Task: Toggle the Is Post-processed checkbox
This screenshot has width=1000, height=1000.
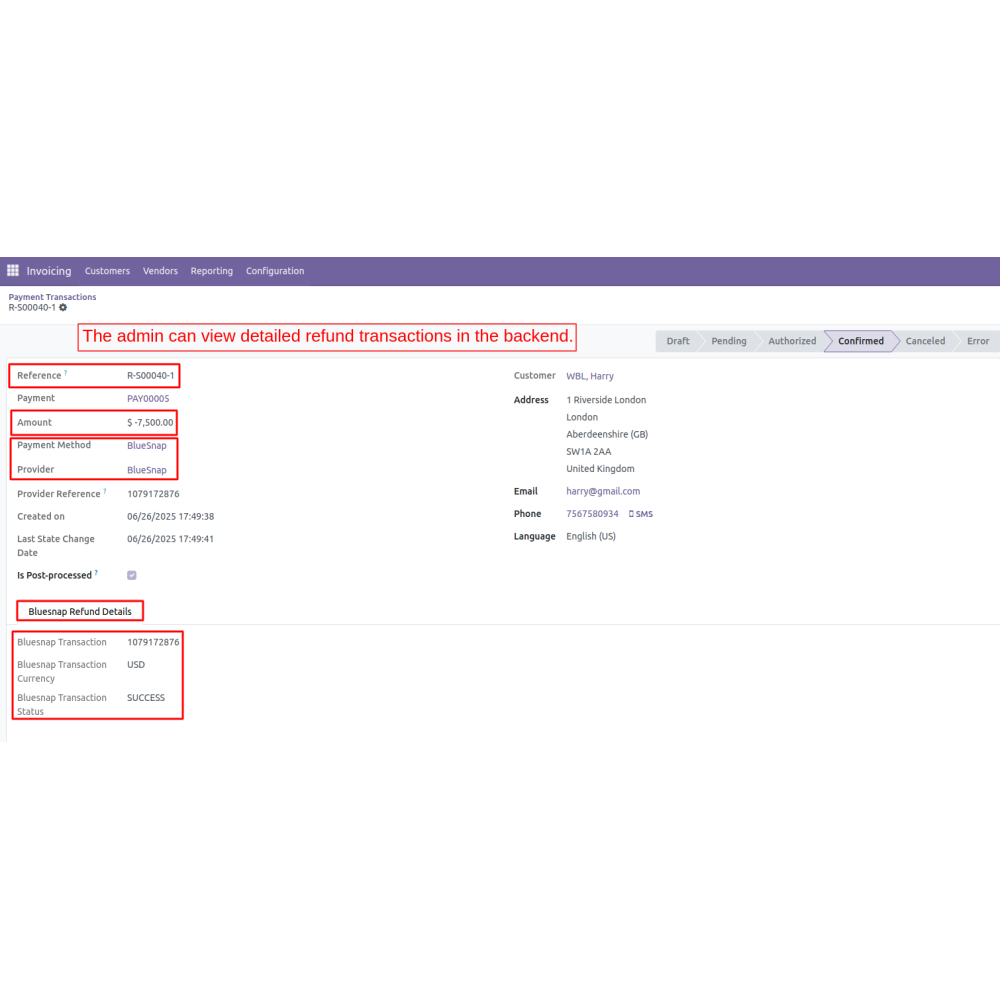Action: [x=132, y=575]
